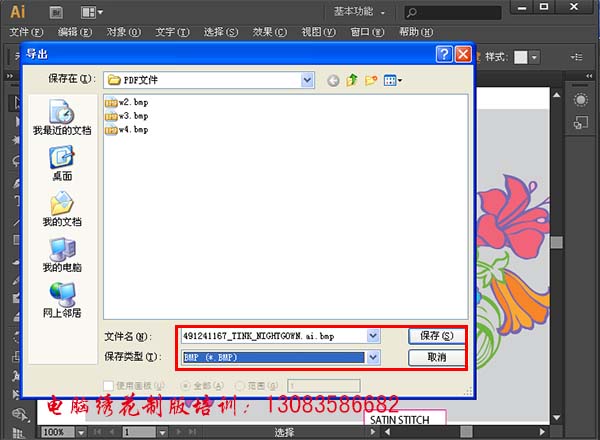Open 我的文档 in places sidebar
The image size is (600, 440).
tap(61, 208)
